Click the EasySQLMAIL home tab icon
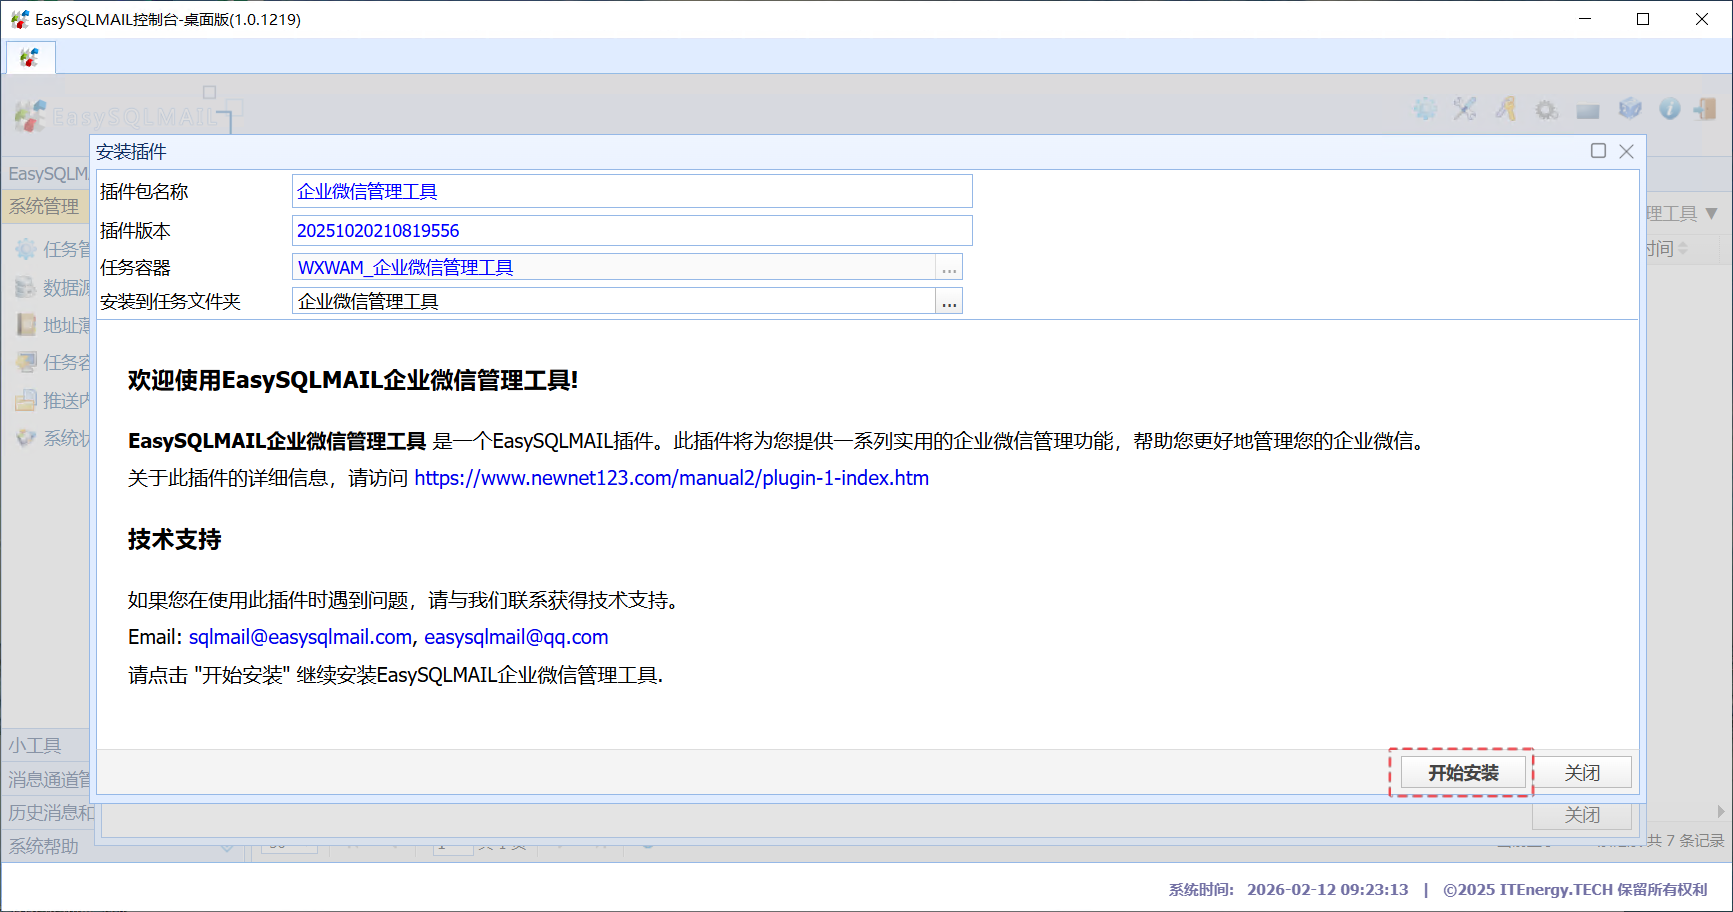This screenshot has width=1733, height=912. 30,58
